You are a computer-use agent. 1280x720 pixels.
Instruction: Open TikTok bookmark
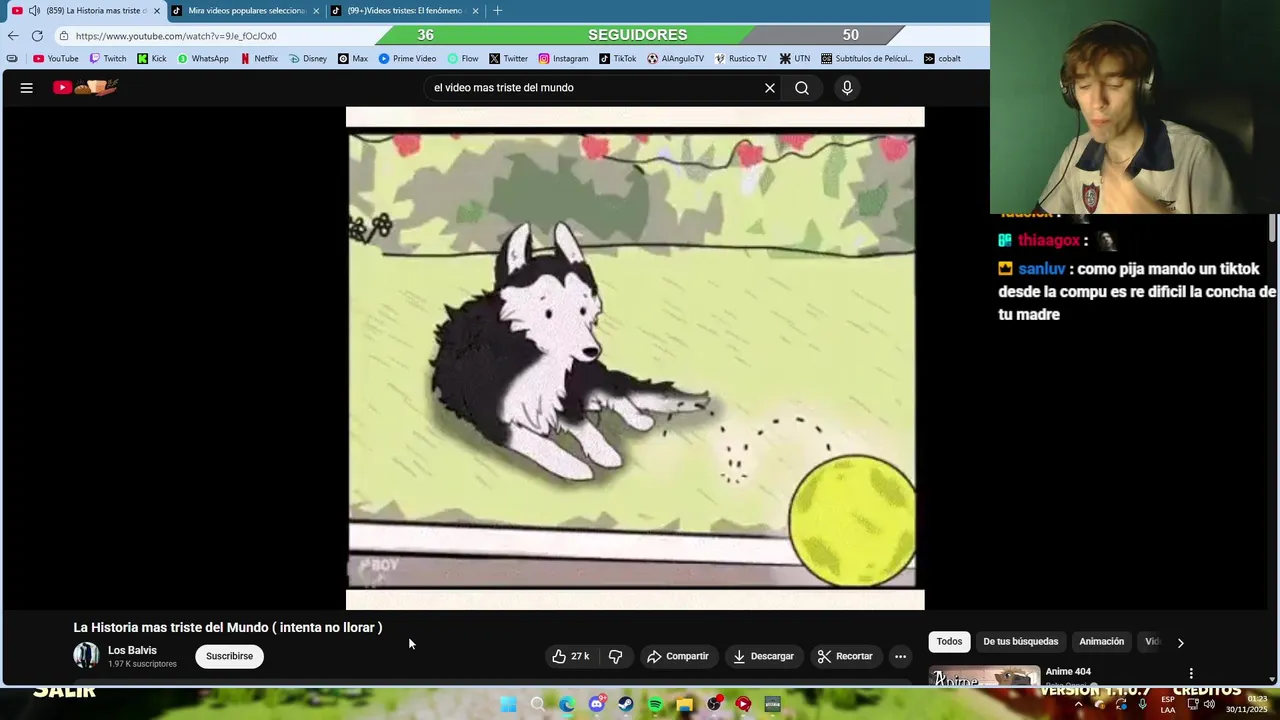pyautogui.click(x=618, y=59)
